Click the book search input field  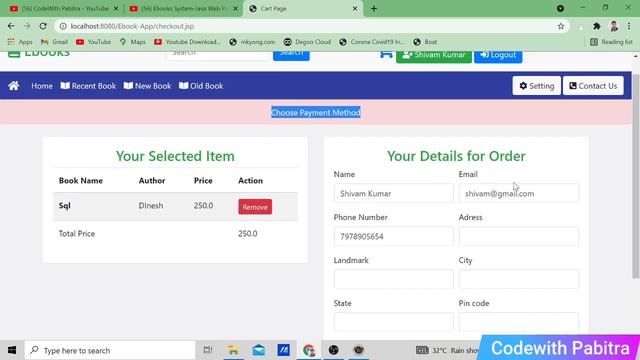[218, 56]
